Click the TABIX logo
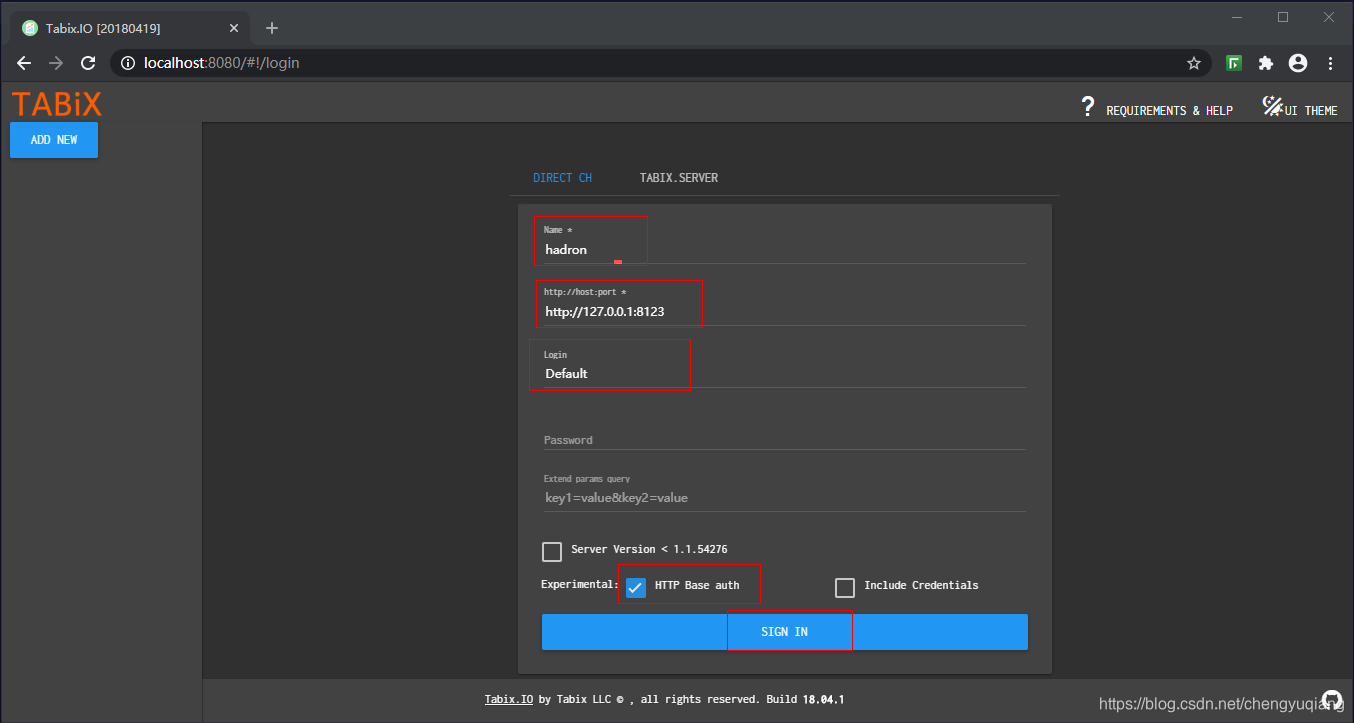This screenshot has height=723, width=1354. click(x=57, y=103)
